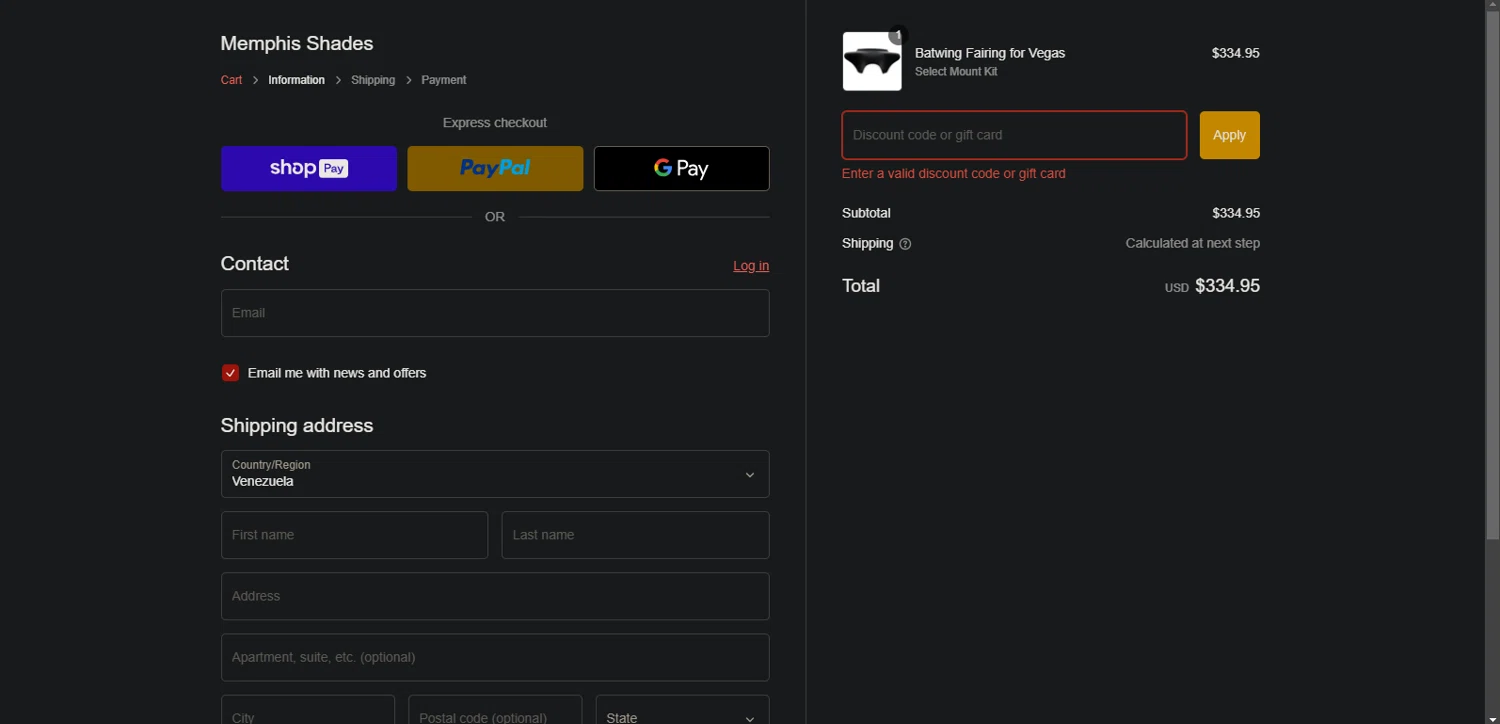Click the Subtotal label
This screenshot has height=724, width=1500.
866,213
